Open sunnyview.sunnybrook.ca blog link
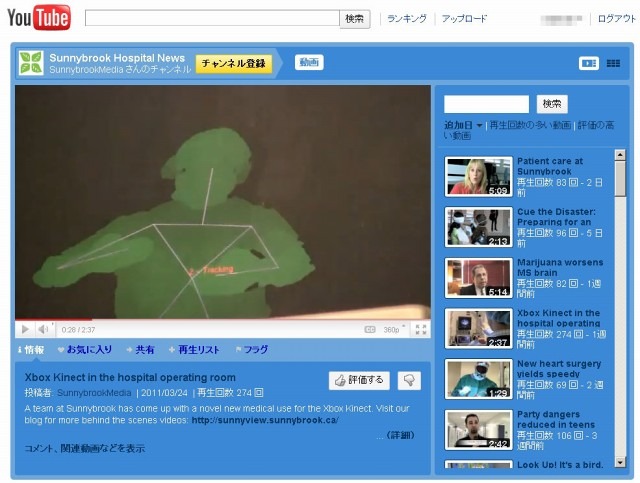The image size is (640, 483). [x=265, y=420]
